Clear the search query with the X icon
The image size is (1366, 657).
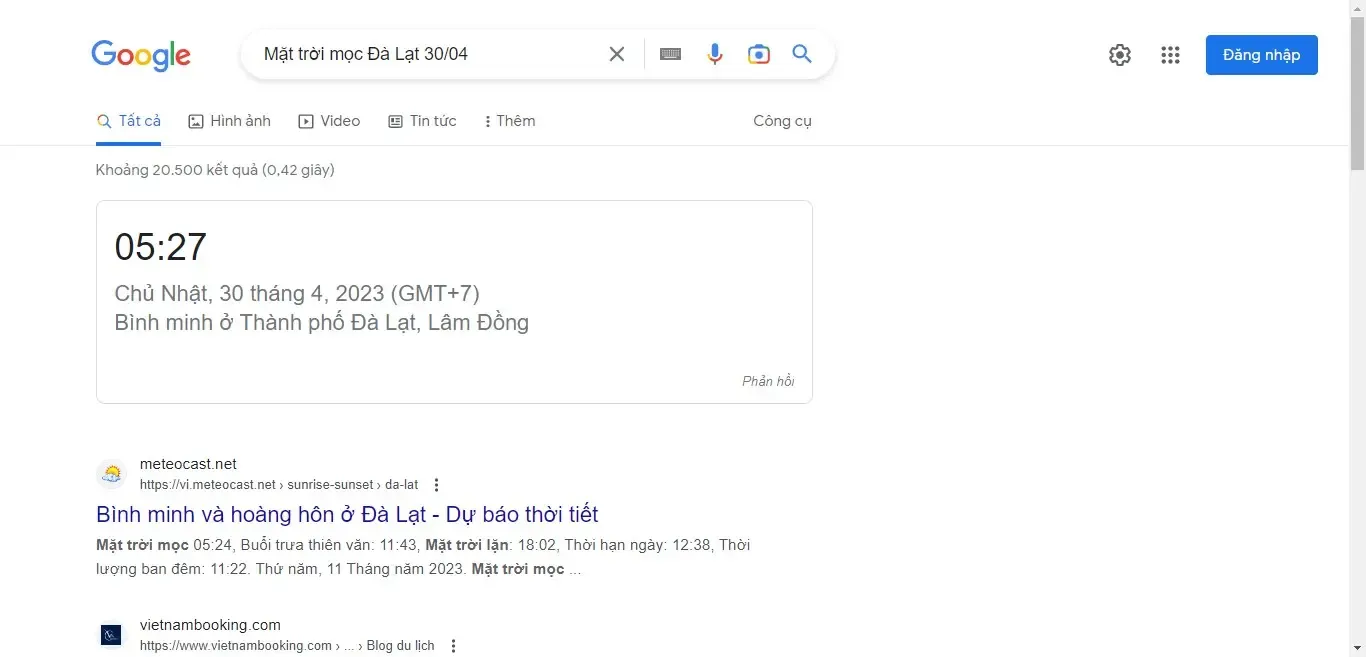pyautogui.click(x=616, y=54)
